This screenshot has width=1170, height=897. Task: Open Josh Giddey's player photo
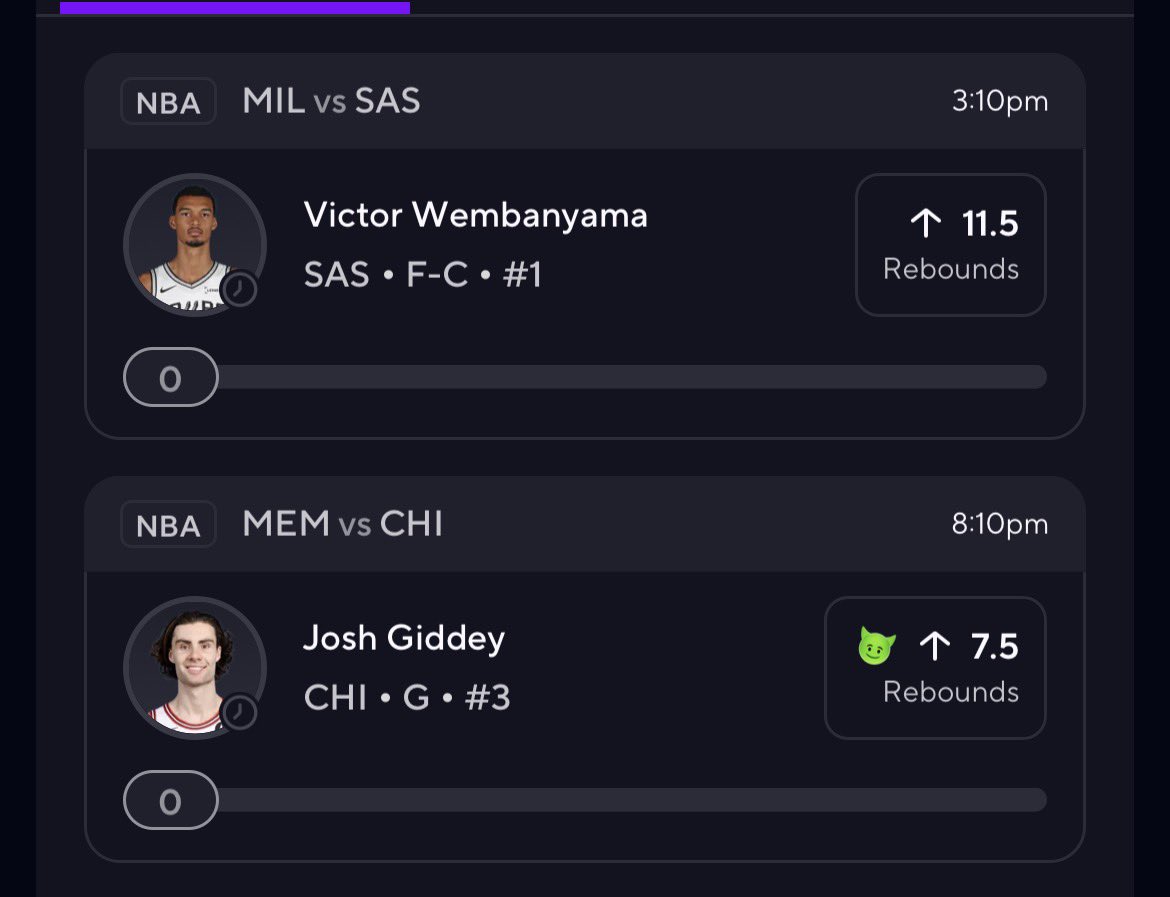click(193, 666)
